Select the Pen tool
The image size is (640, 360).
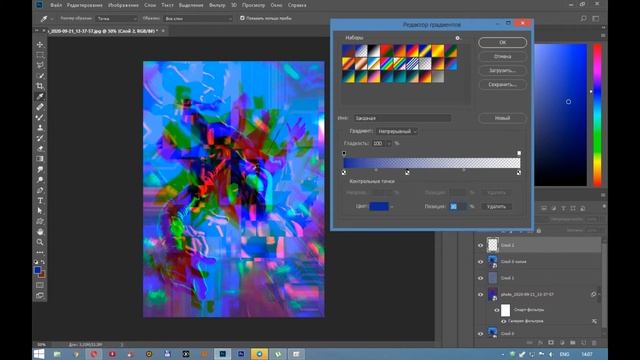[x=40, y=190]
